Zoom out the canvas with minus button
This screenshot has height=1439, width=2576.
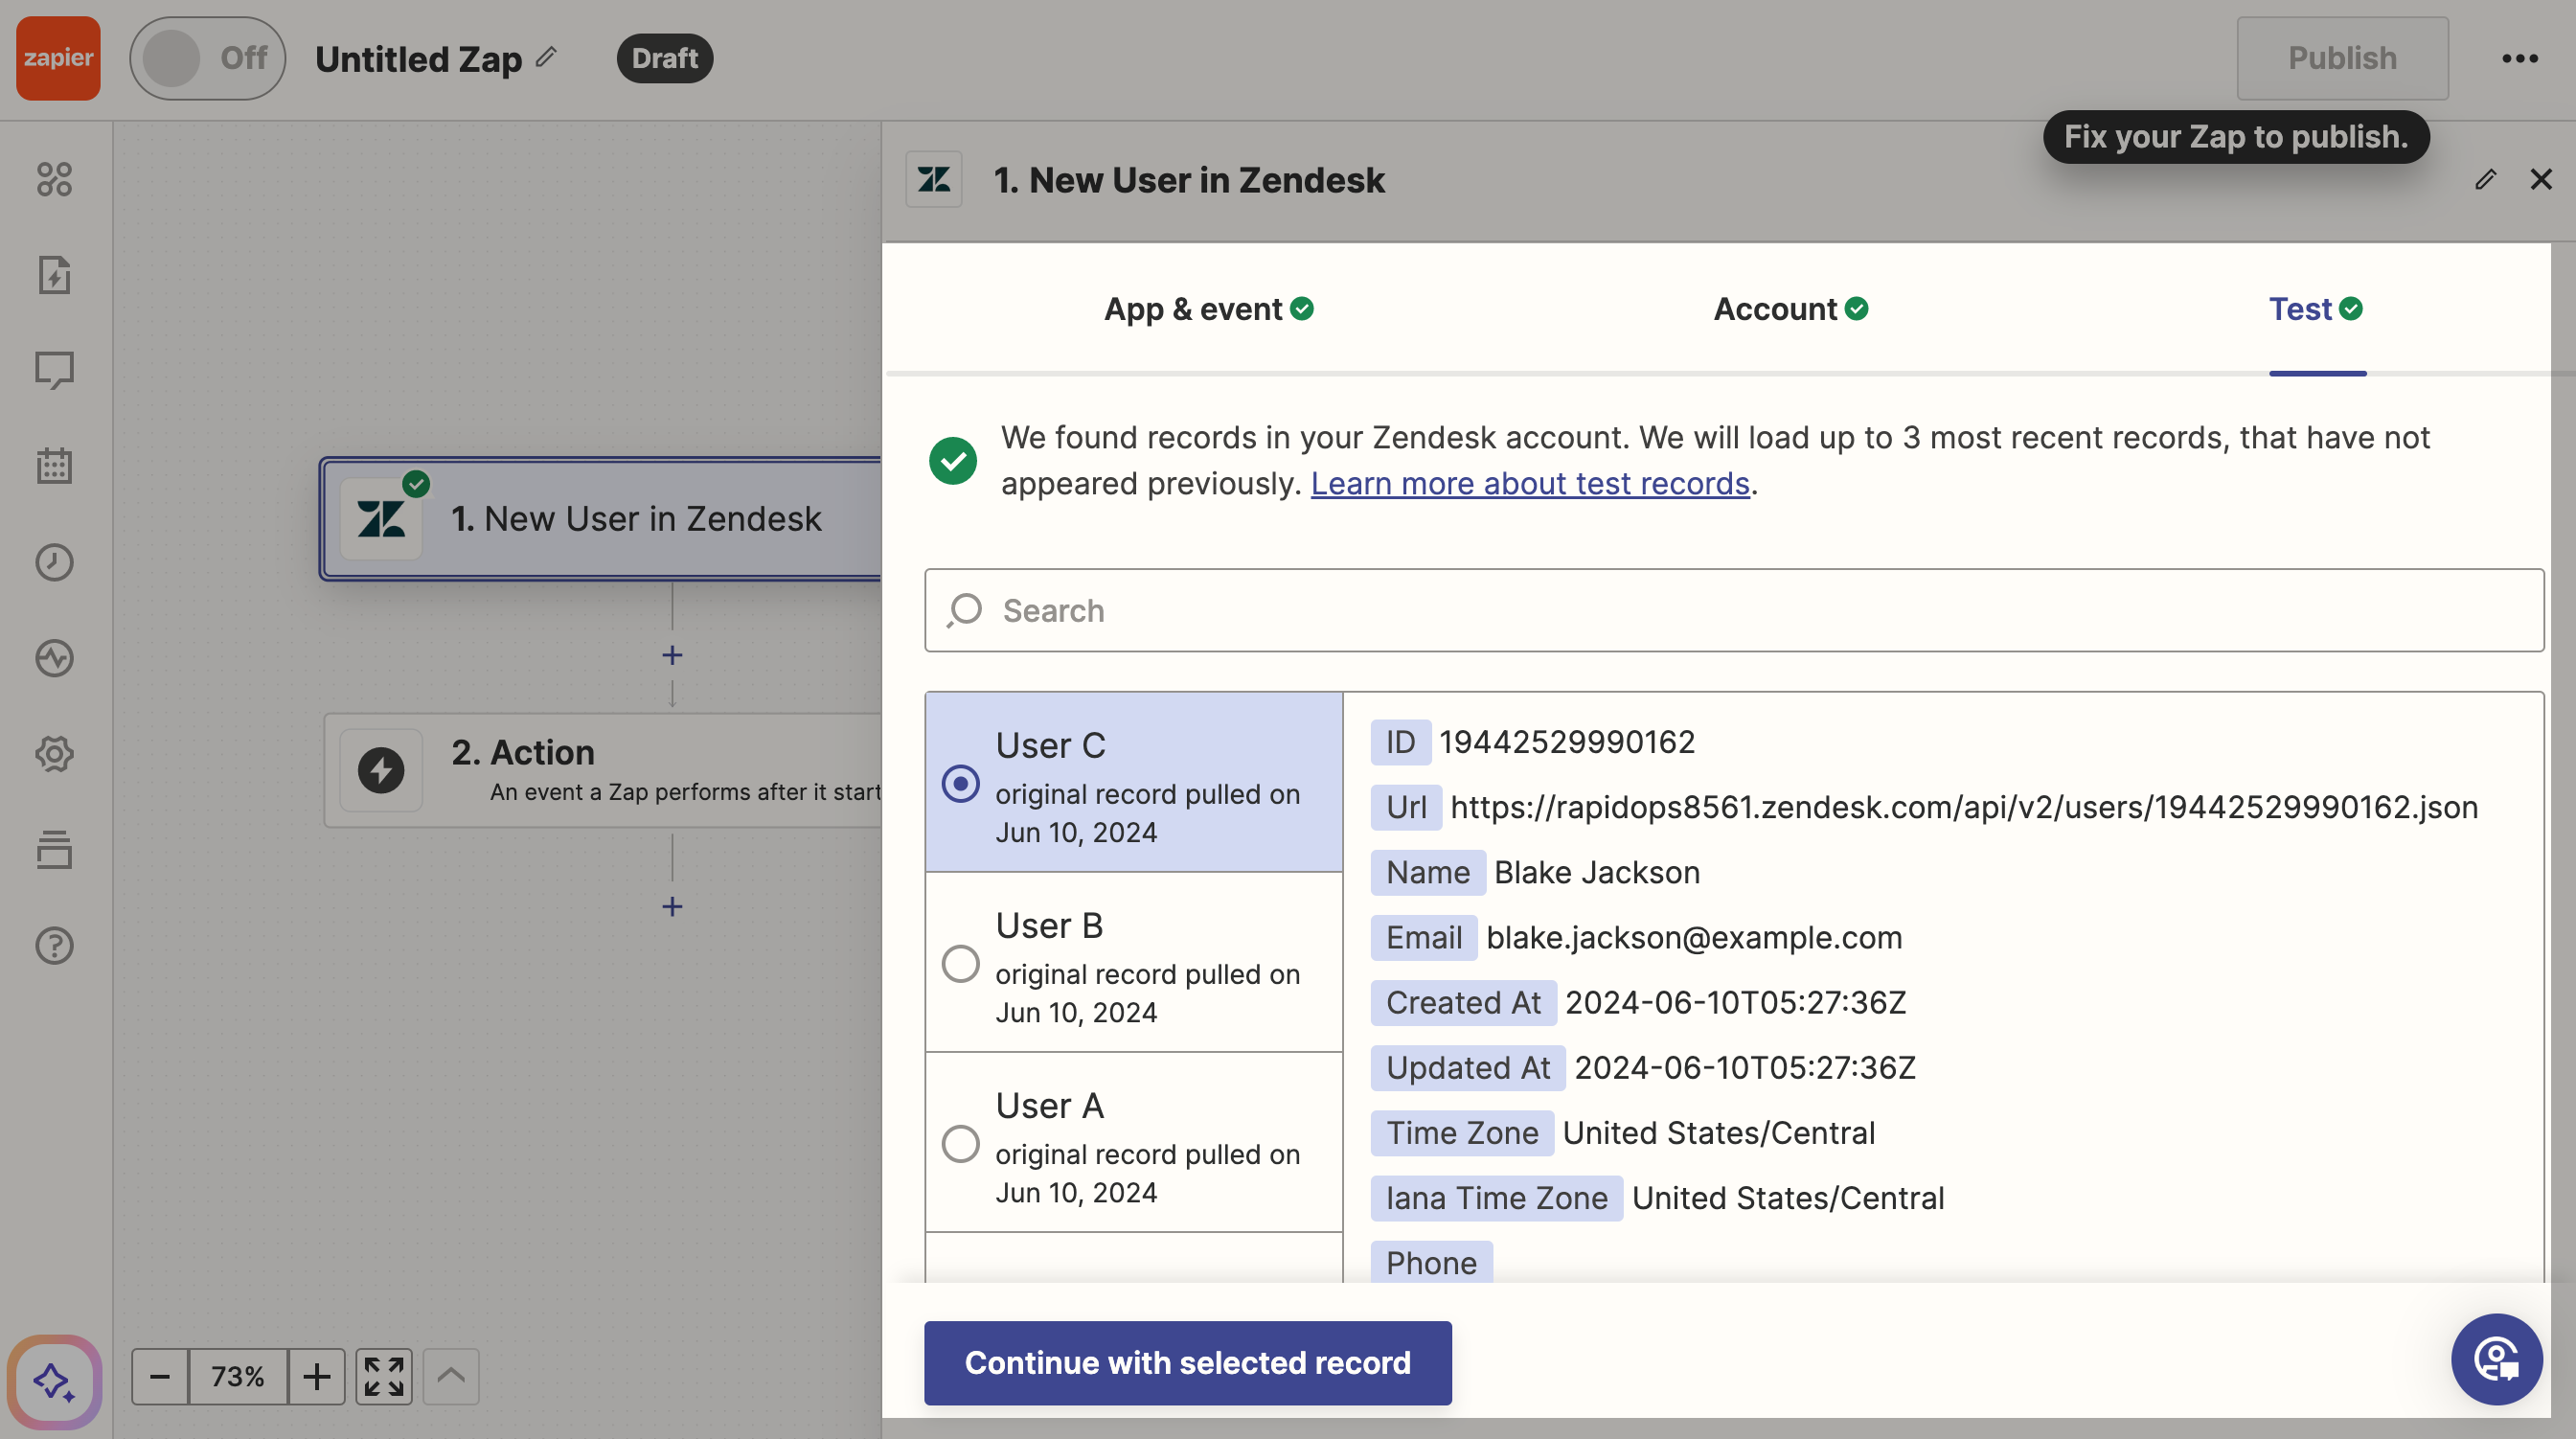point(160,1376)
